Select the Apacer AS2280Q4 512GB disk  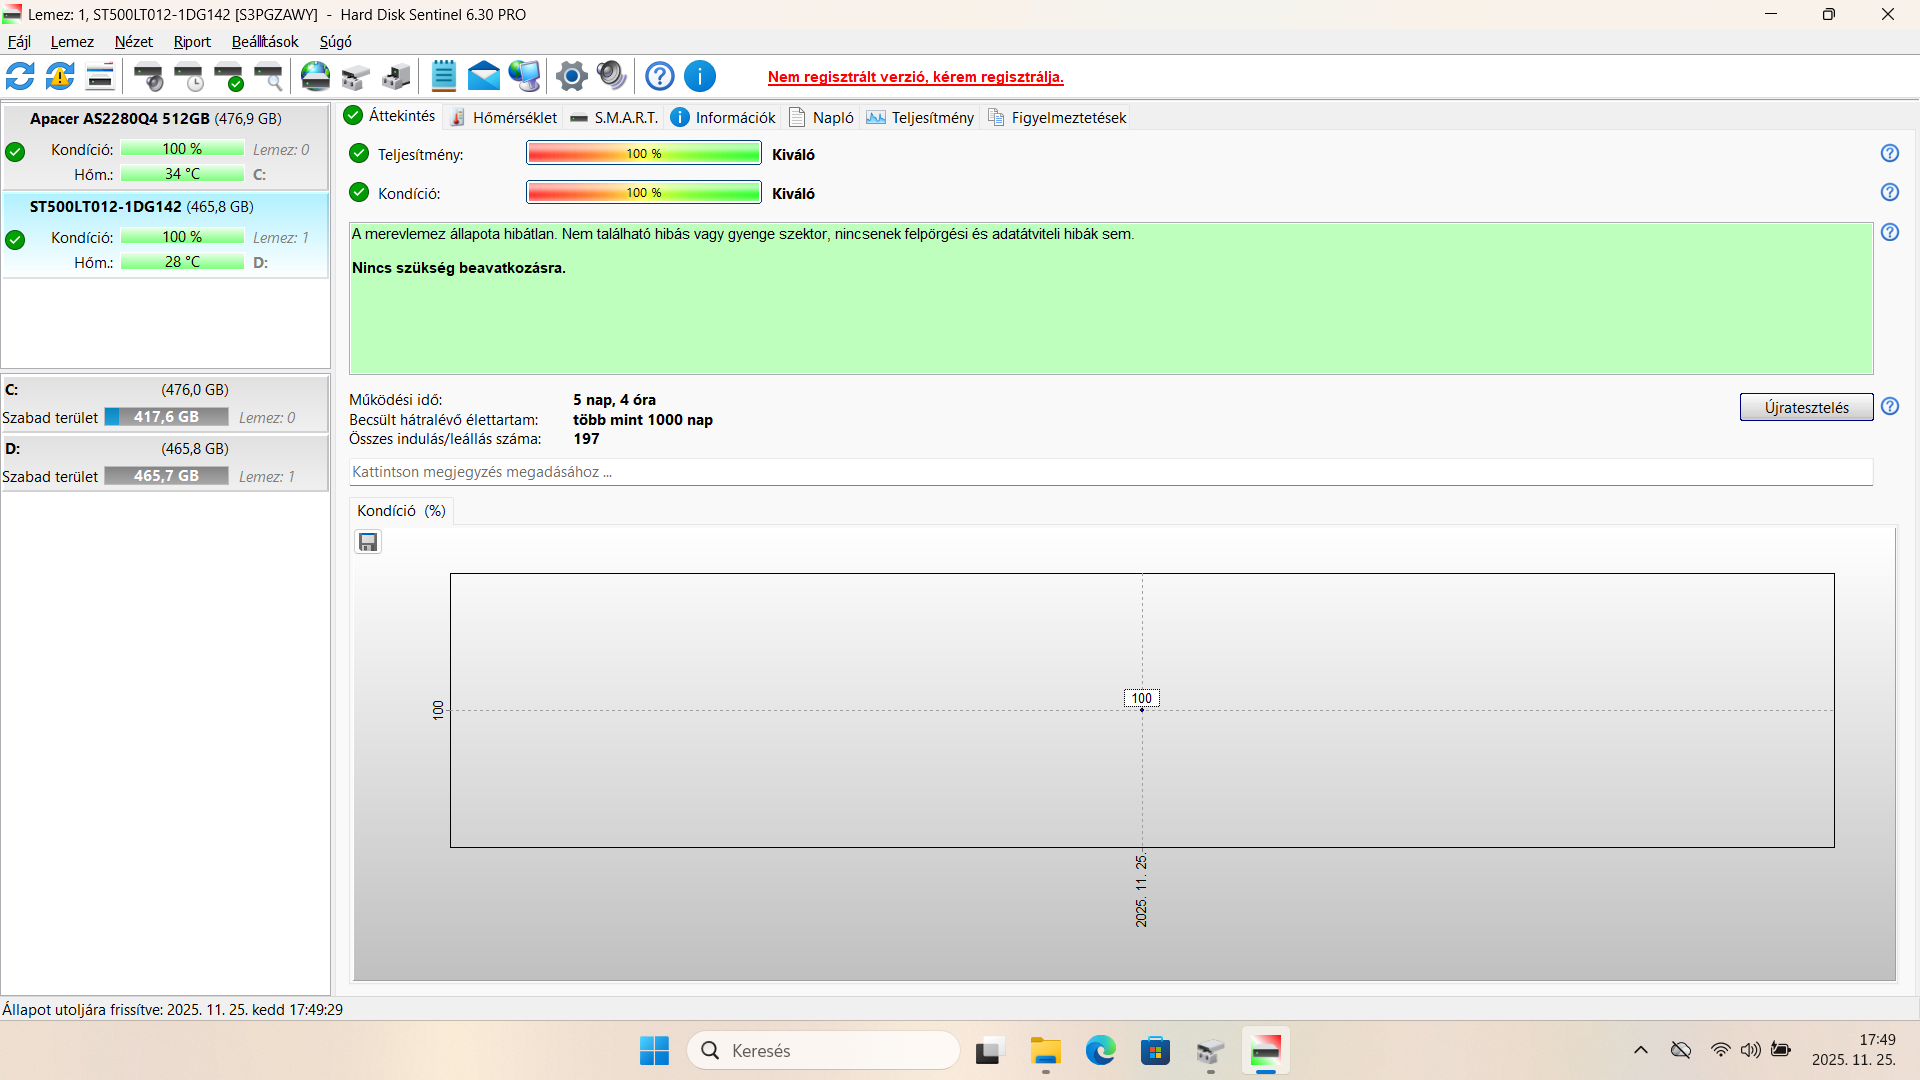pos(156,119)
